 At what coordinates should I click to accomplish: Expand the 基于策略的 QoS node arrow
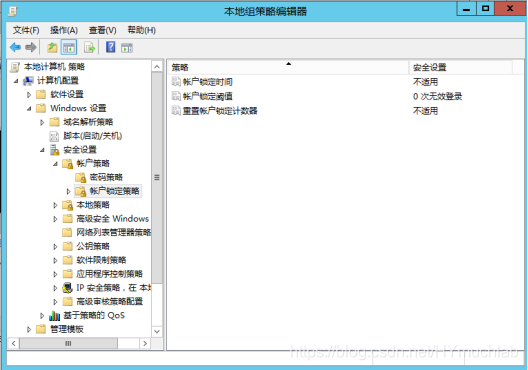[x=42, y=315]
